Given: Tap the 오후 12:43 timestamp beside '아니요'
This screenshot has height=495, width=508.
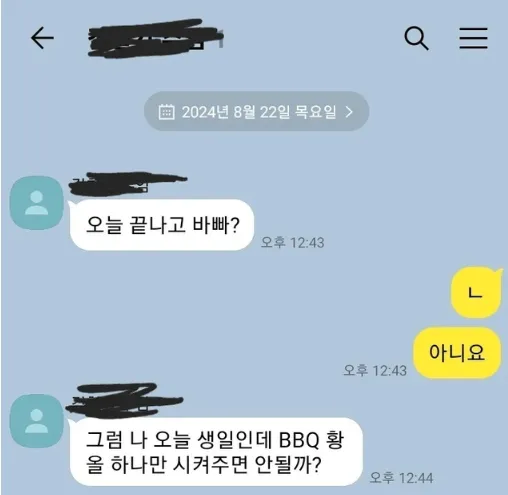Looking at the screenshot, I should coord(375,370).
